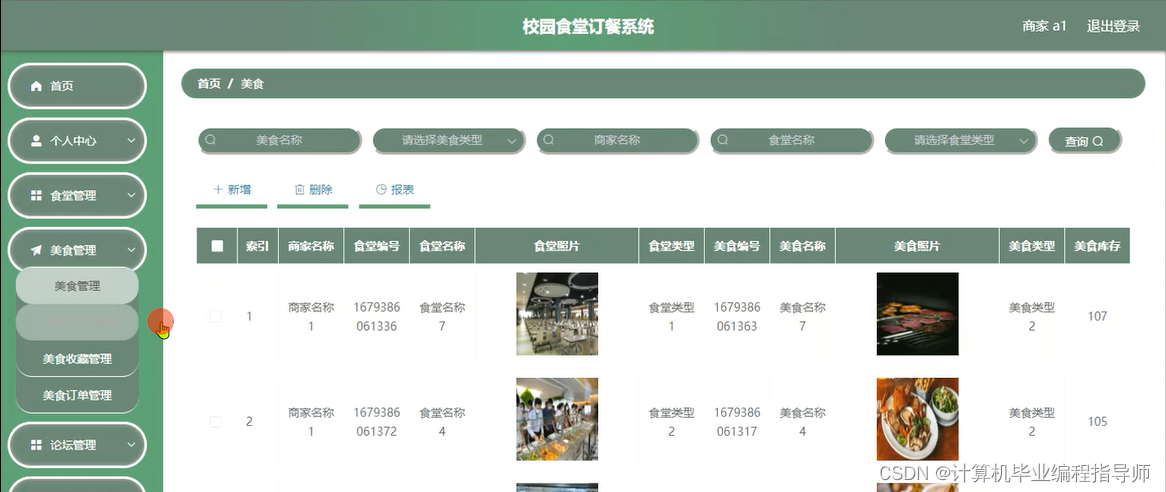Check the checkbox for row index 1

216,317
